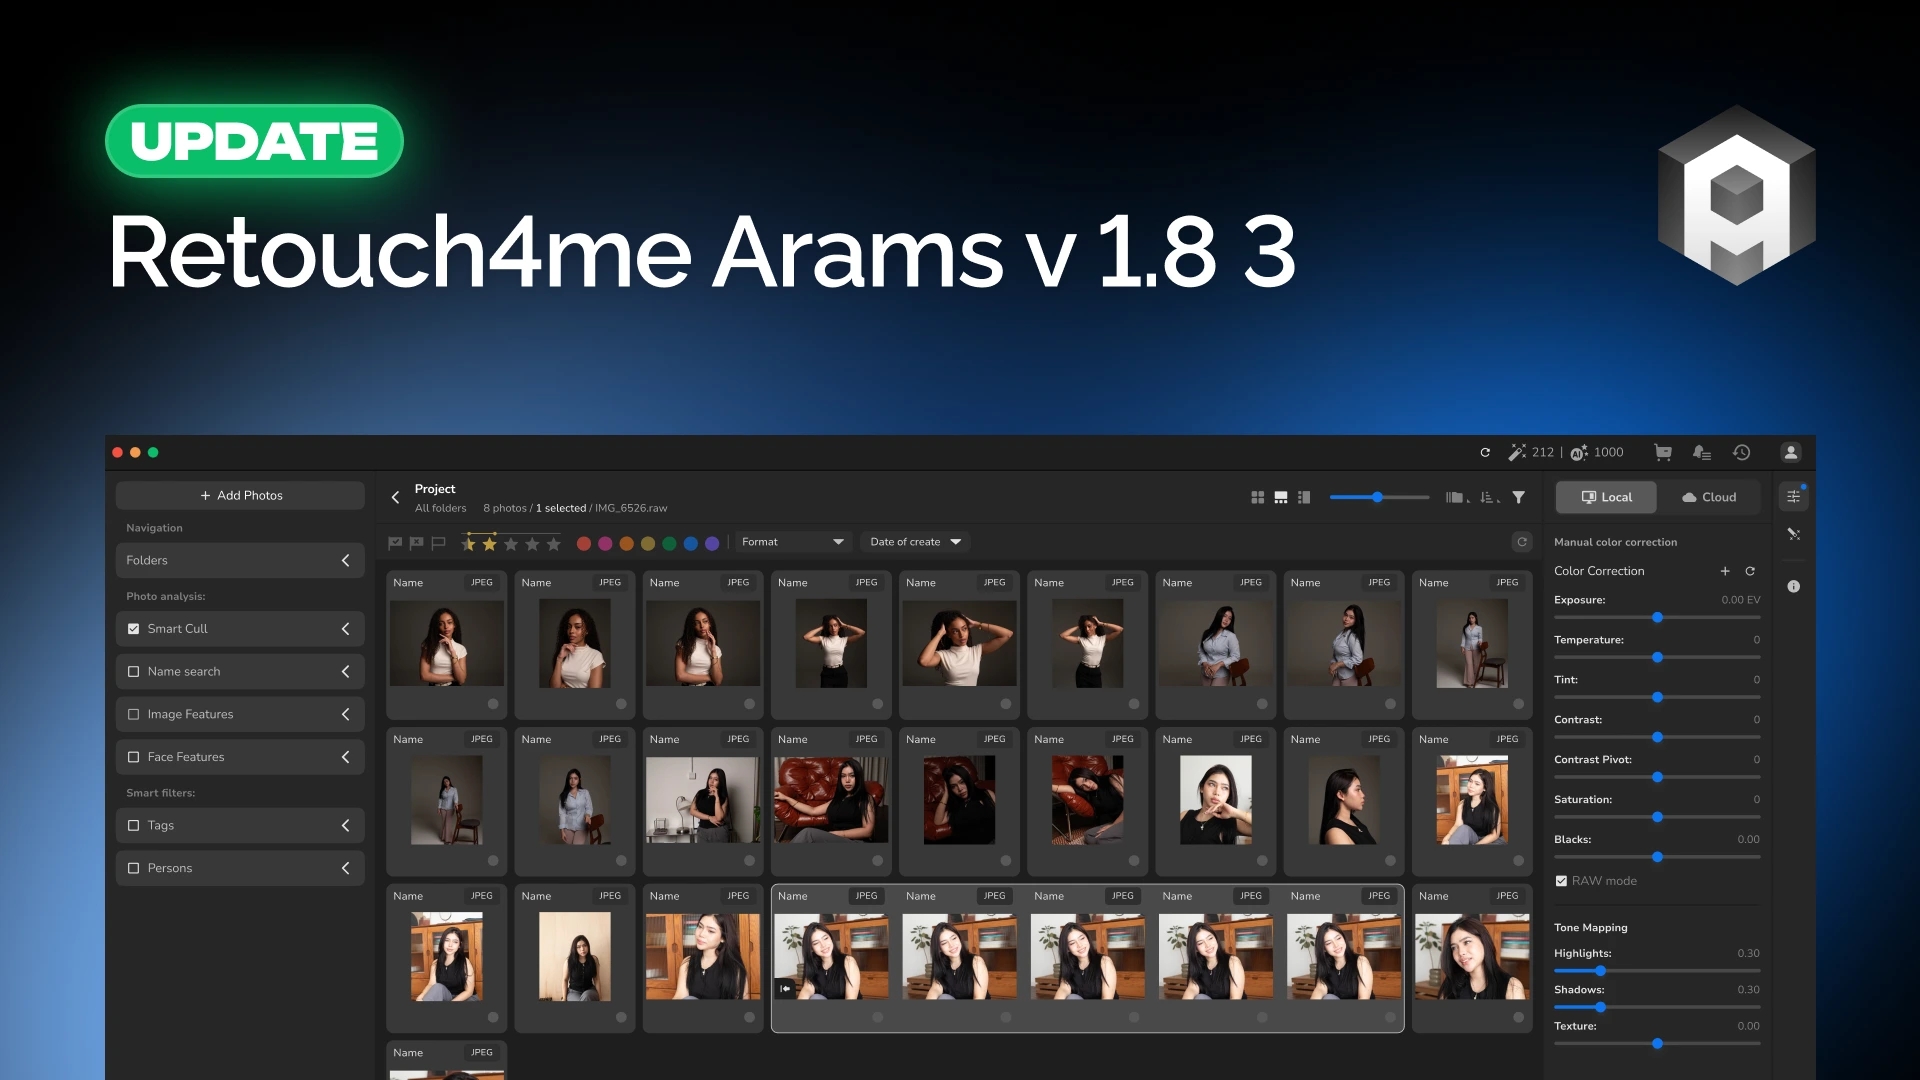Click the 0.00 EV exposure value
1920x1080 pixels.
click(x=1740, y=600)
